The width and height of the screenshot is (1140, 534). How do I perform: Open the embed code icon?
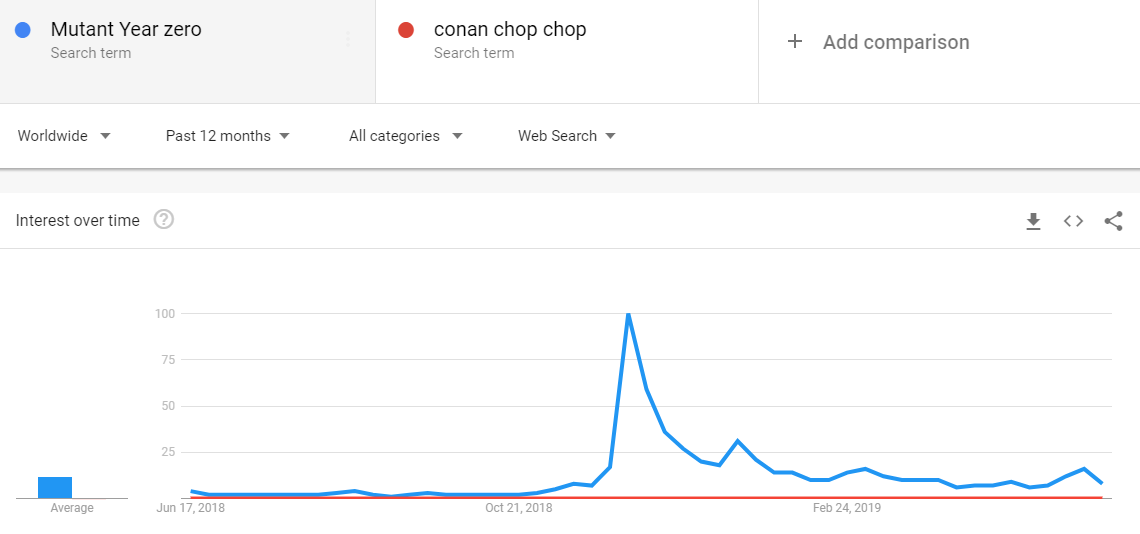pyautogui.click(x=1073, y=221)
